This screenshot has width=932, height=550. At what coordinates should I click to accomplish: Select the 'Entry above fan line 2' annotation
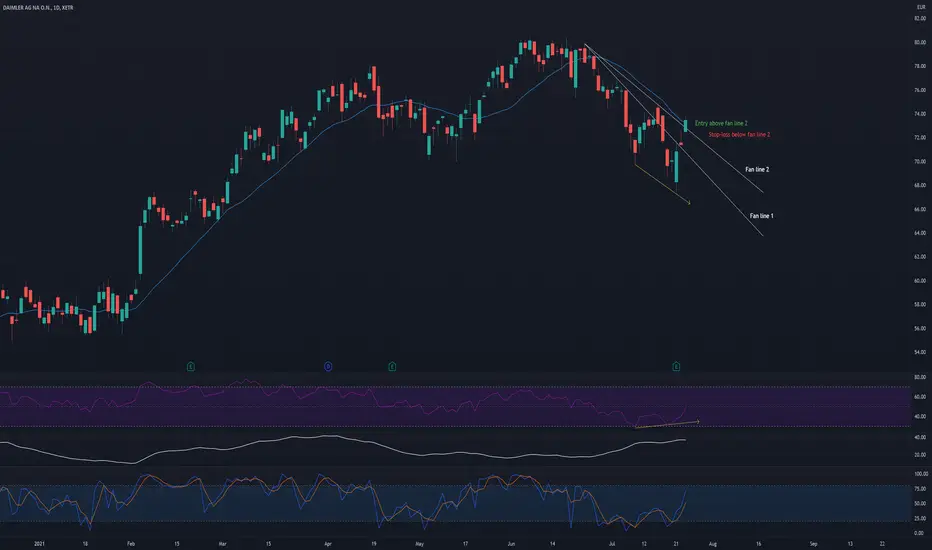coord(721,123)
